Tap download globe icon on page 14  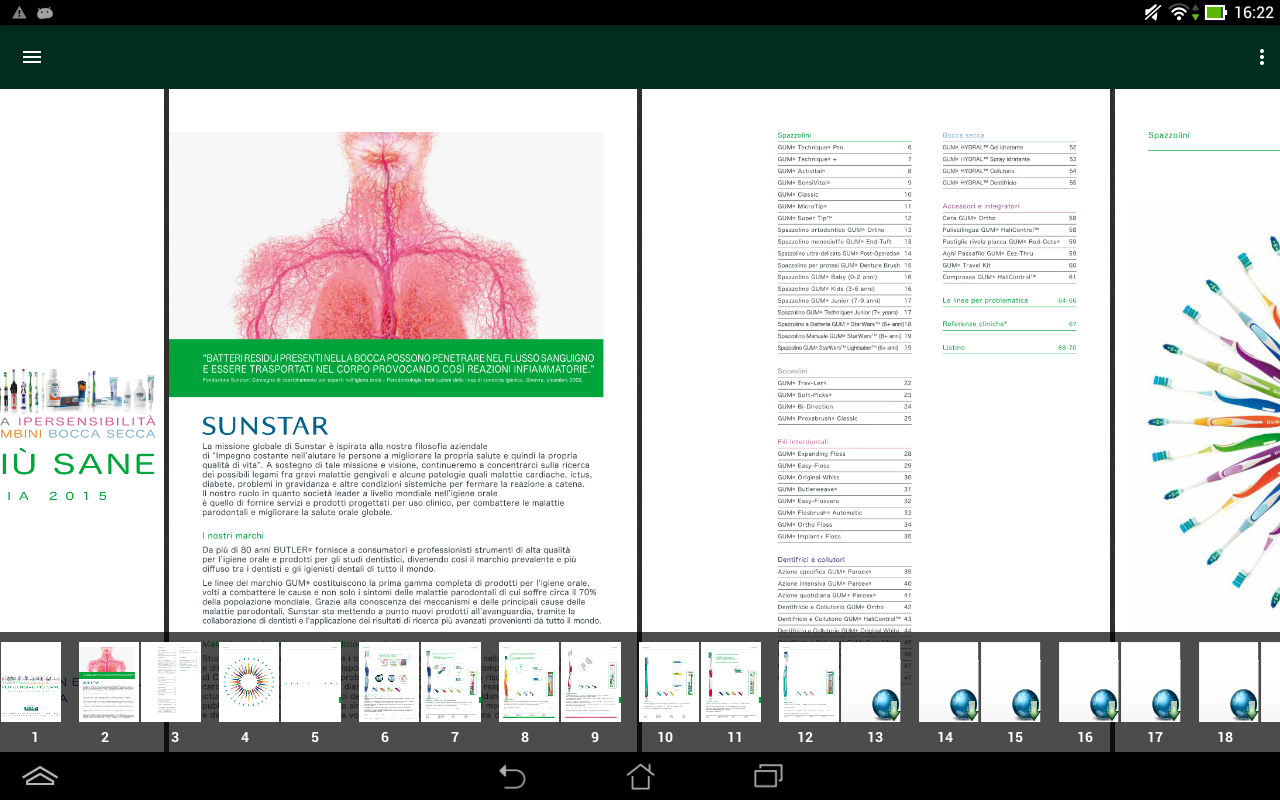(x=966, y=704)
